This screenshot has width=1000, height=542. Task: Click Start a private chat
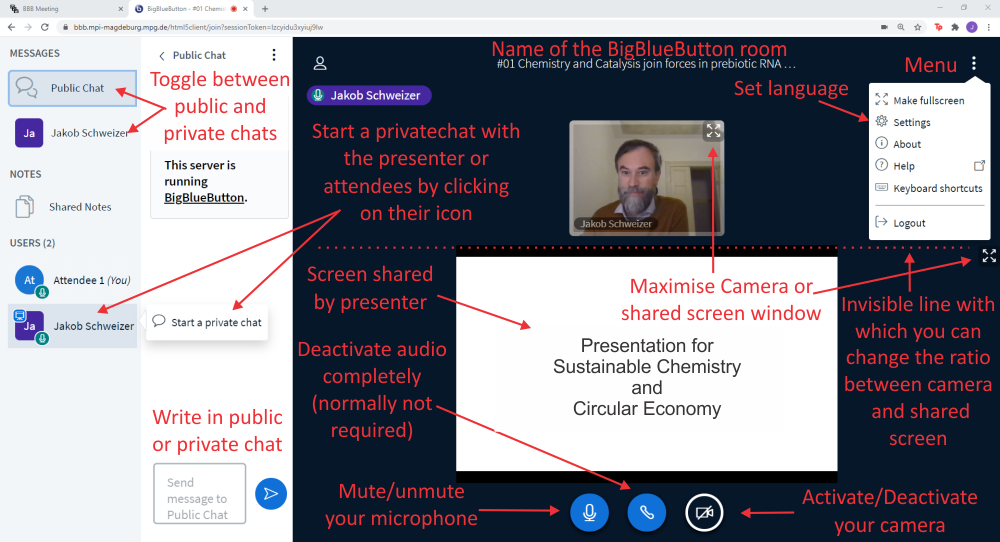click(208, 322)
